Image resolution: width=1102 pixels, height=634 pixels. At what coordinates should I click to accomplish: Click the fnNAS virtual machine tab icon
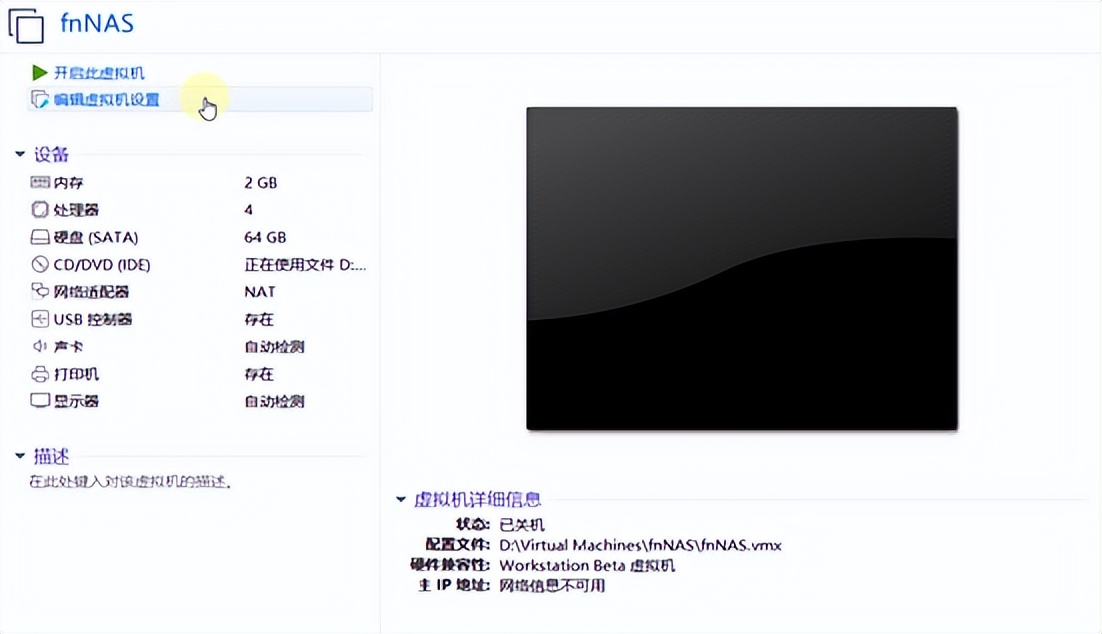click(26, 25)
